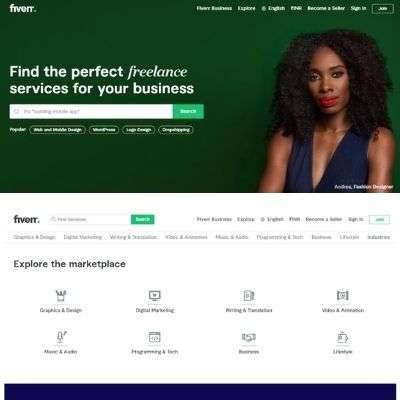Open the Programming & Tech code icon
This screenshot has width=400, height=400.
[x=155, y=337]
